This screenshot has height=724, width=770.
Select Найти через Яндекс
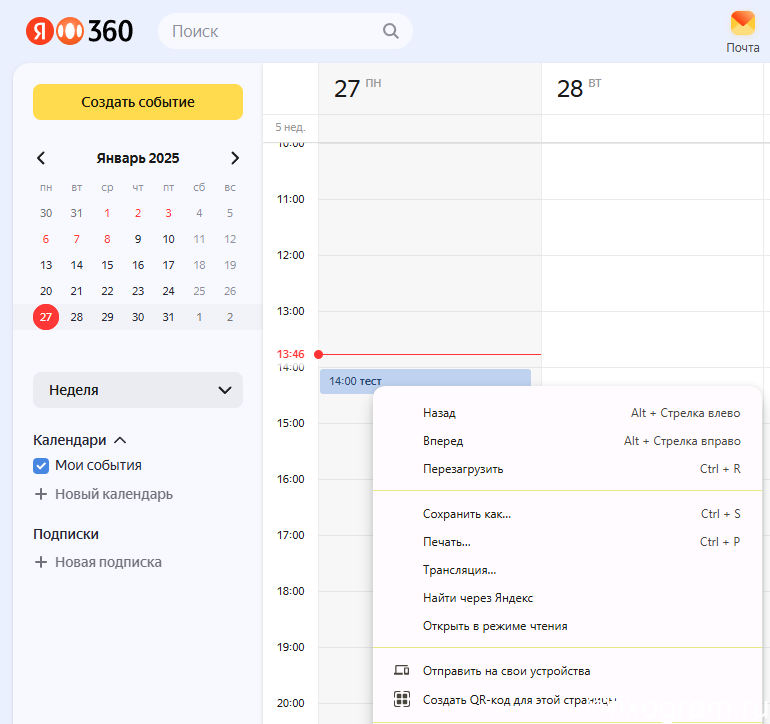pyautogui.click(x=567, y=598)
